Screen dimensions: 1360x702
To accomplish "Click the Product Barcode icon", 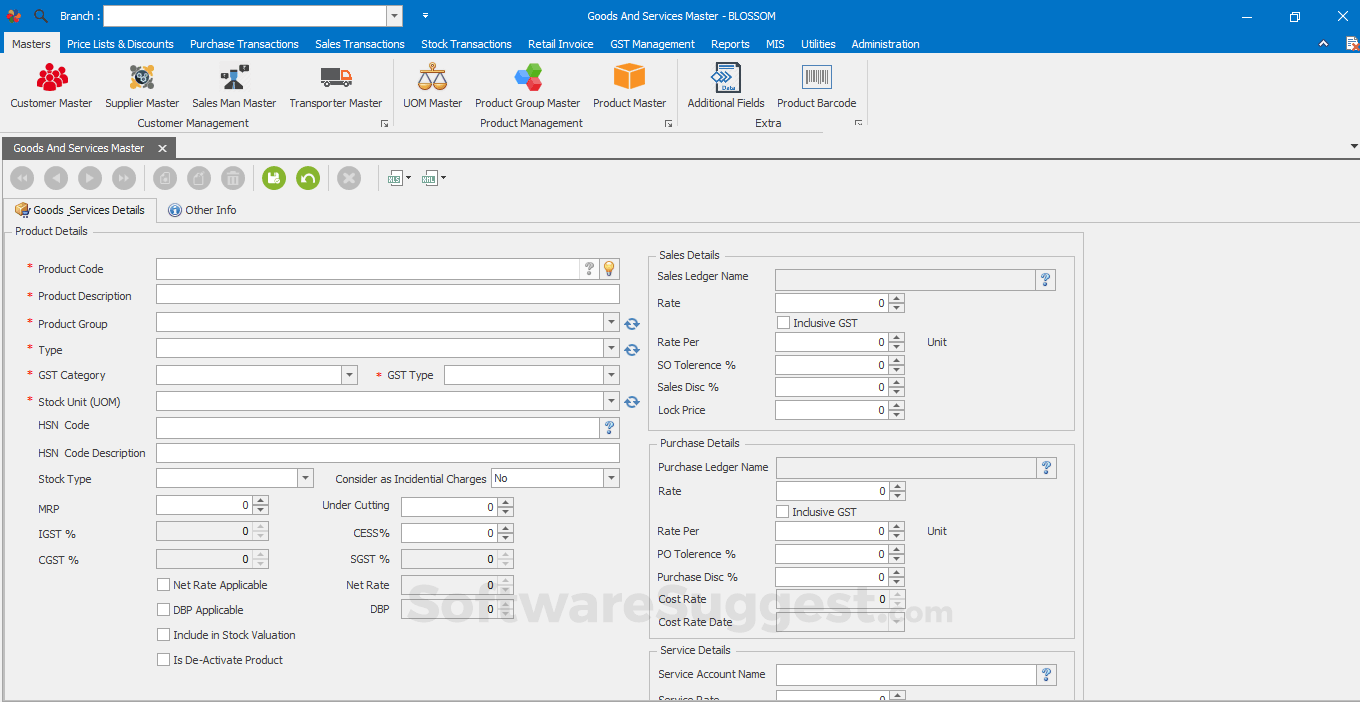I will 816,78.
